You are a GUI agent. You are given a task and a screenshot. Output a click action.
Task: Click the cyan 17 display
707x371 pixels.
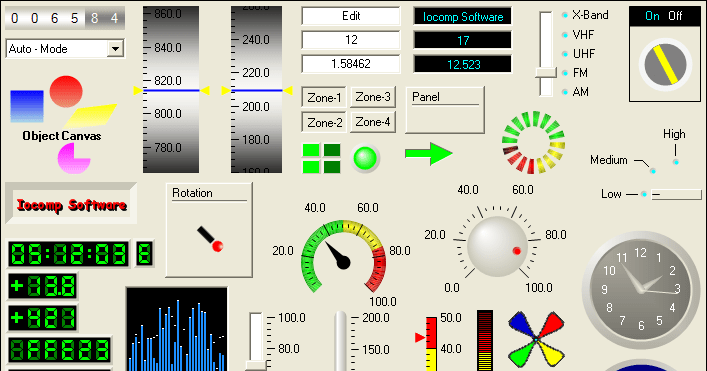pyautogui.click(x=463, y=41)
